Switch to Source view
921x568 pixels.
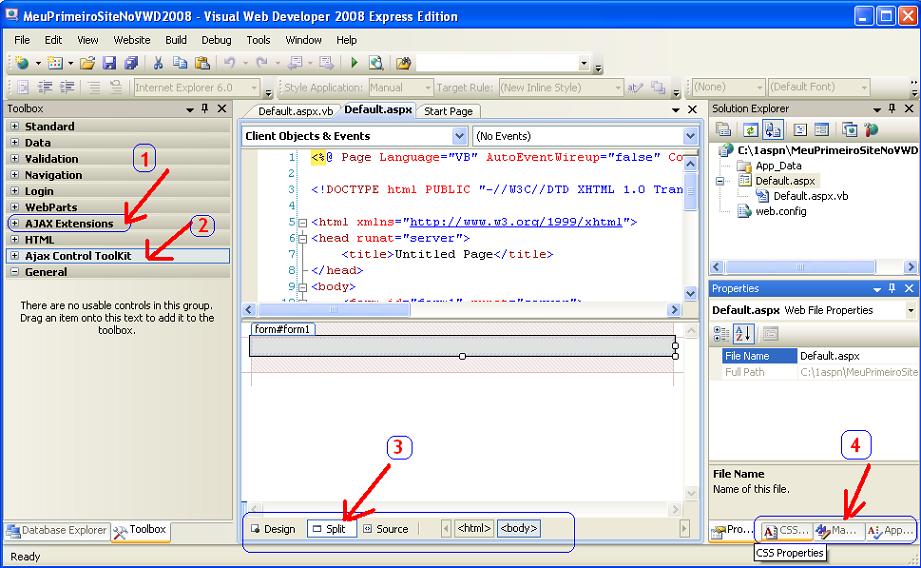(x=386, y=529)
